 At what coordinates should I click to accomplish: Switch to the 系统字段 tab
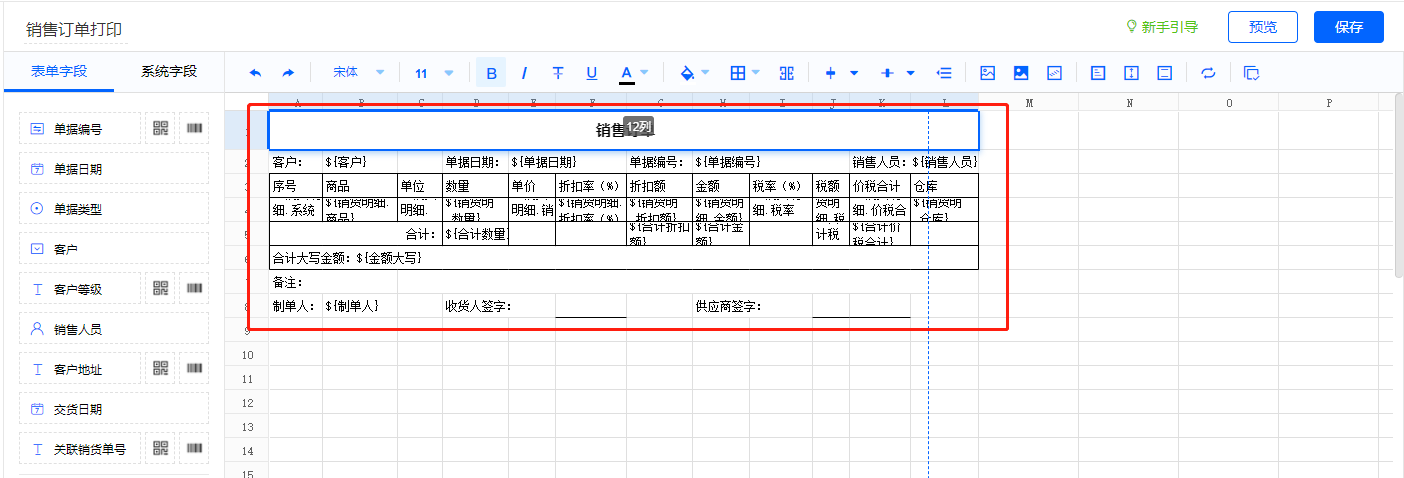click(x=169, y=72)
